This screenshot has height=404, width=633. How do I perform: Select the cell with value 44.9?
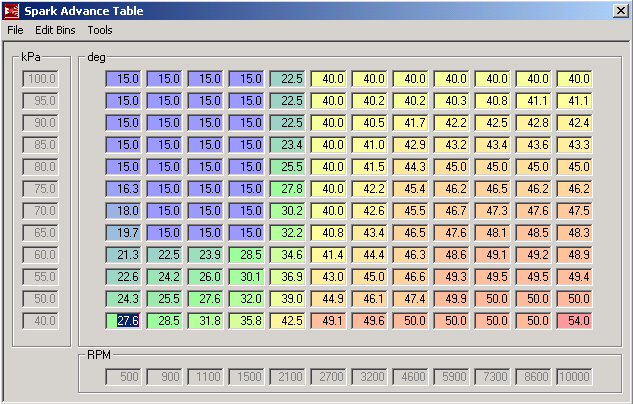(327, 298)
